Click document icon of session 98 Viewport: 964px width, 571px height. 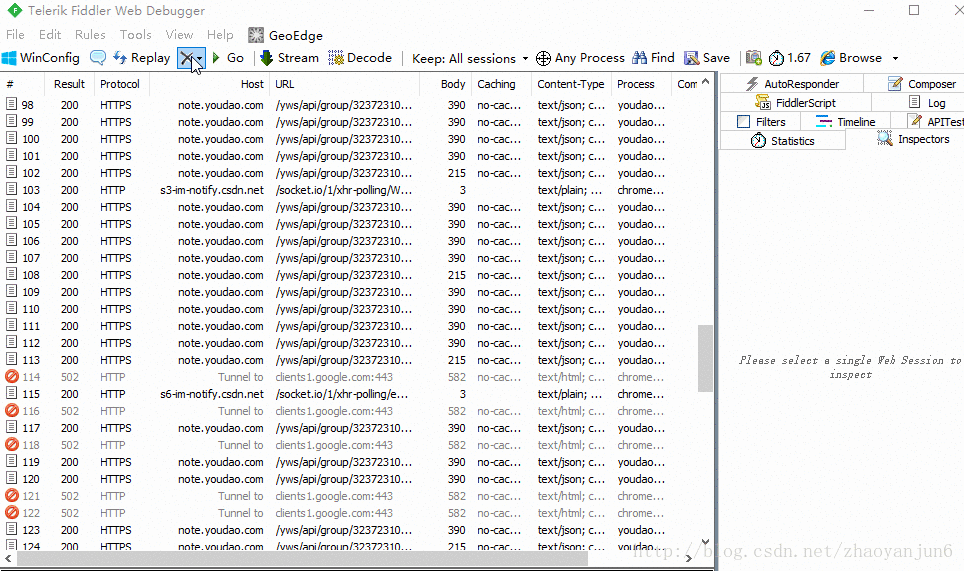pos(11,104)
